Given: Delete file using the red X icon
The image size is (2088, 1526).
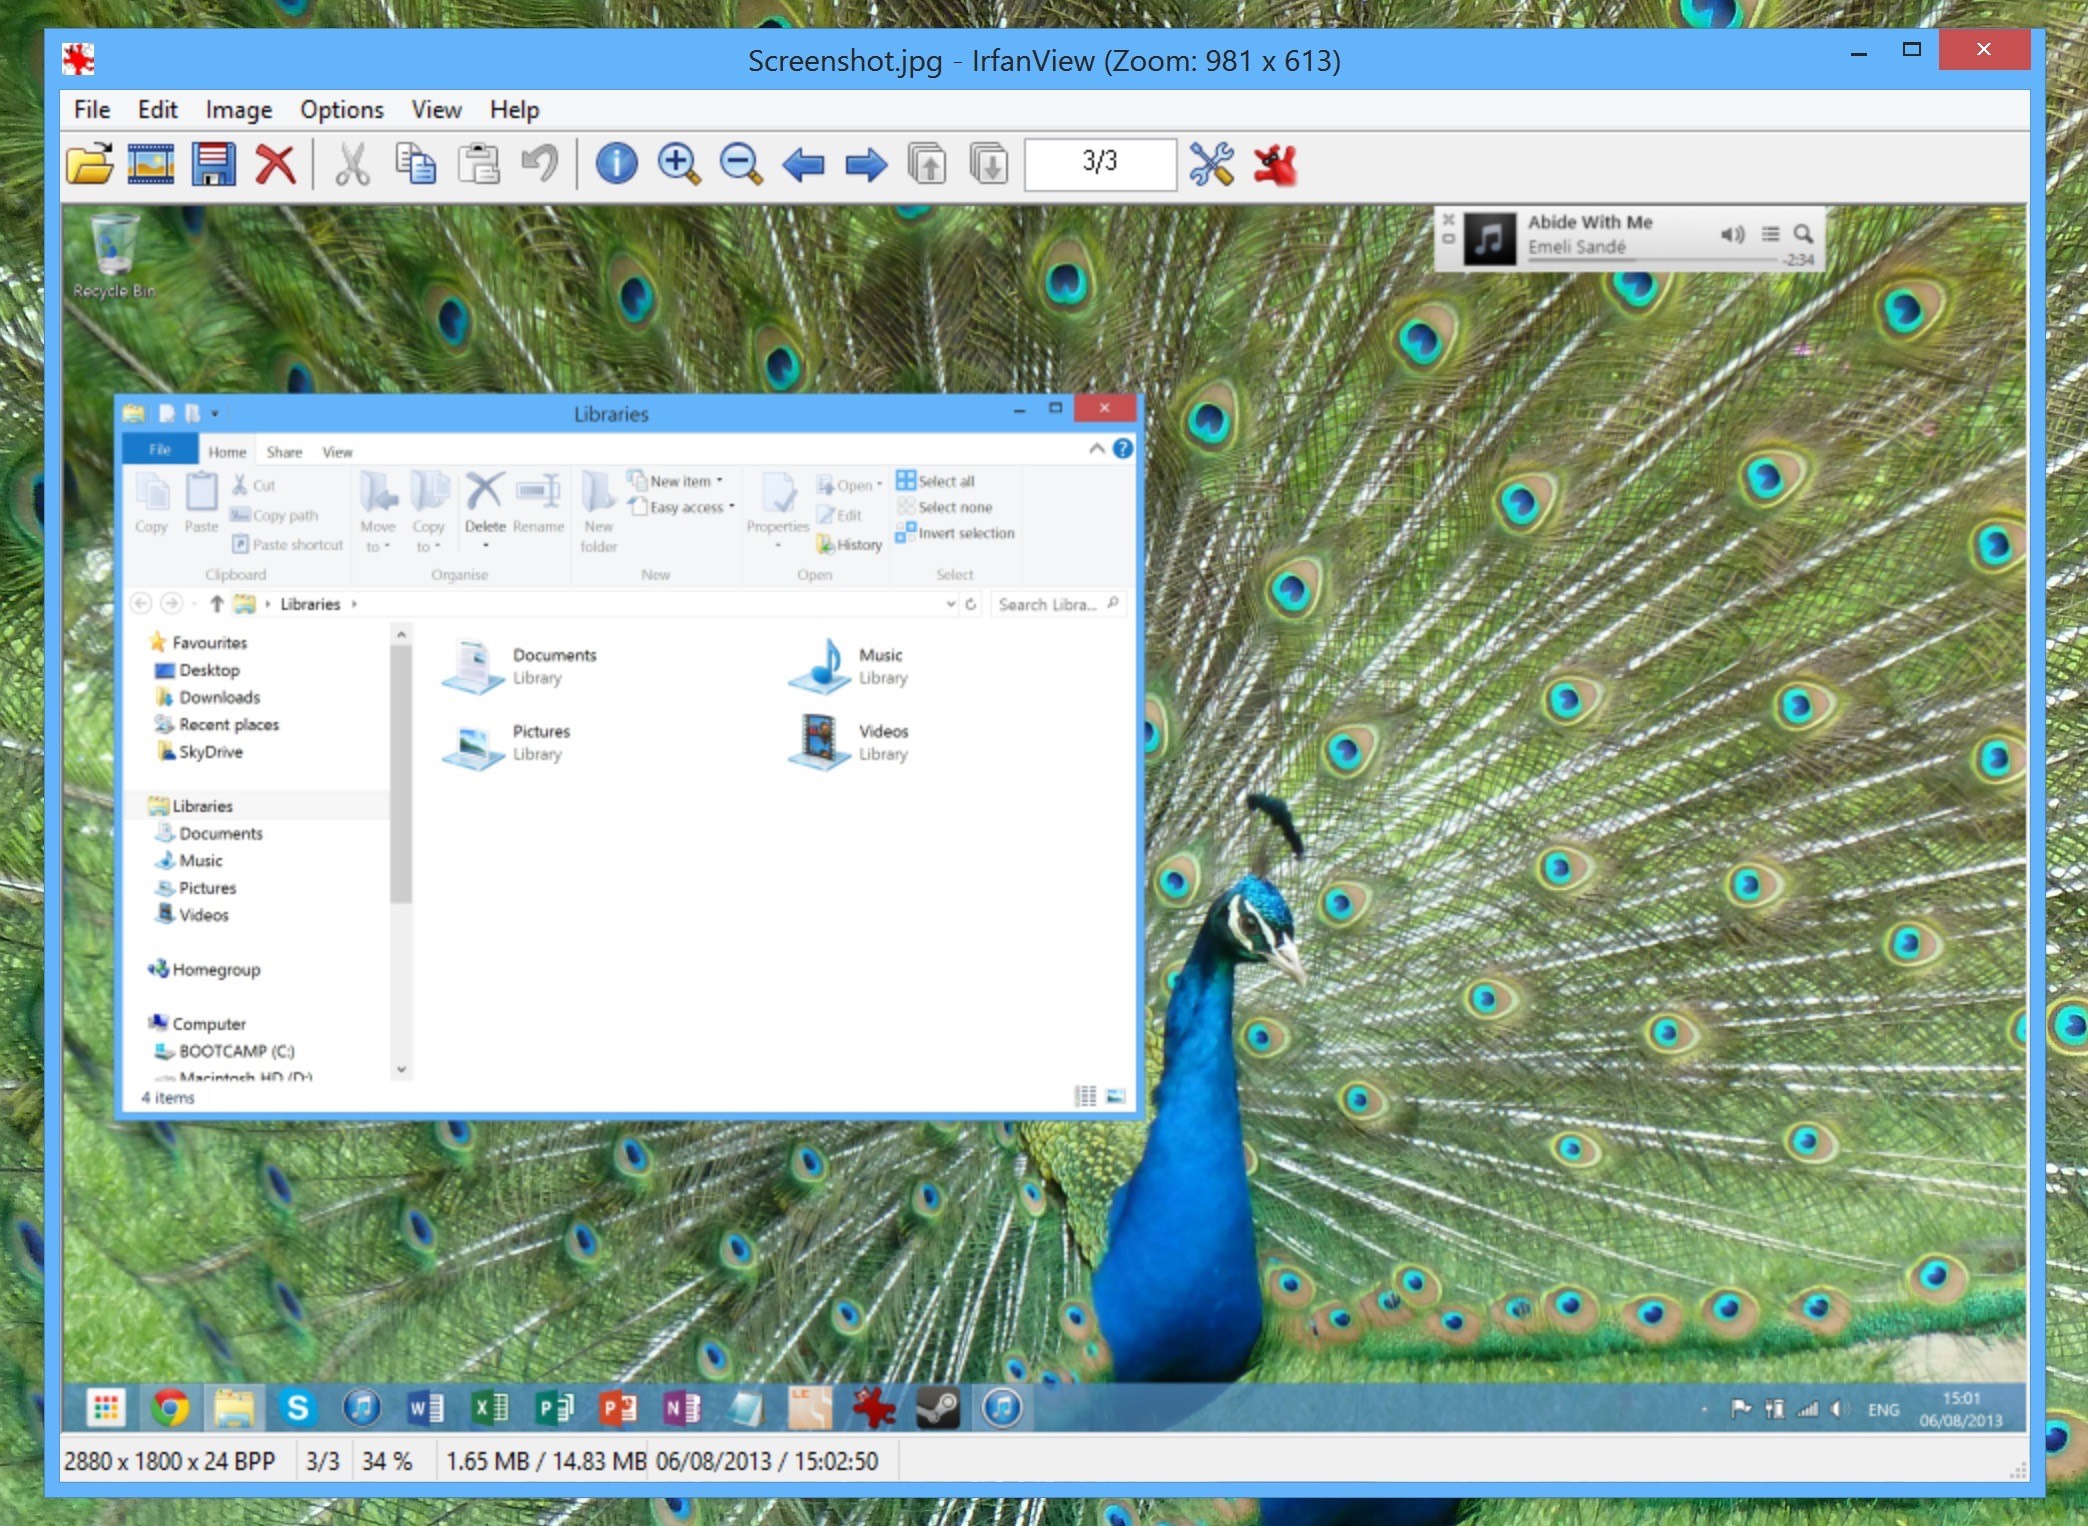Looking at the screenshot, I should click(276, 164).
